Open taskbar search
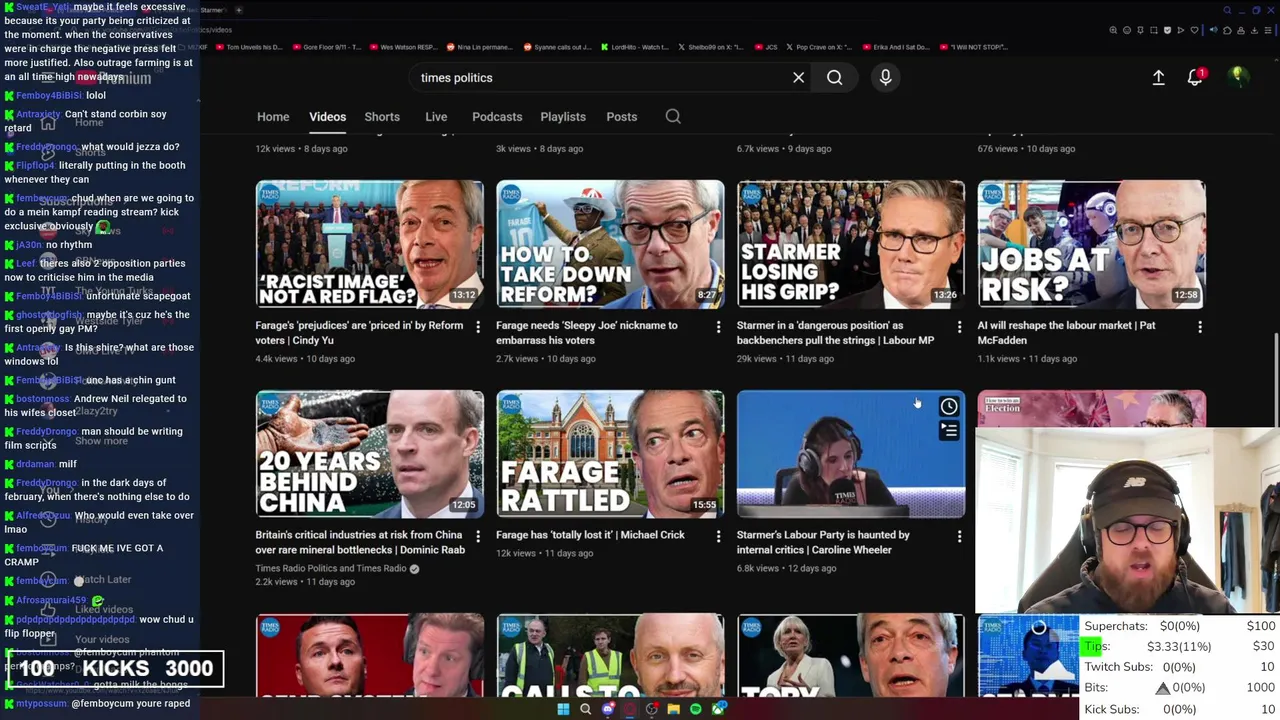Viewport: 1280px width, 720px height. coord(585,709)
